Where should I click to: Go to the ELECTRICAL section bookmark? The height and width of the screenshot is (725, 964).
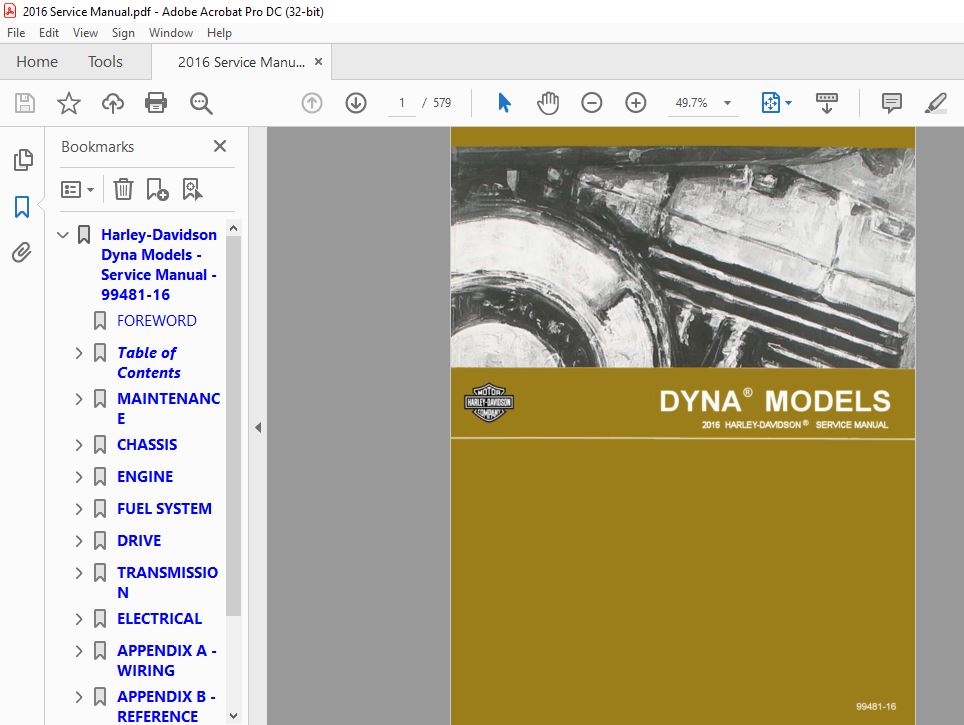159,619
